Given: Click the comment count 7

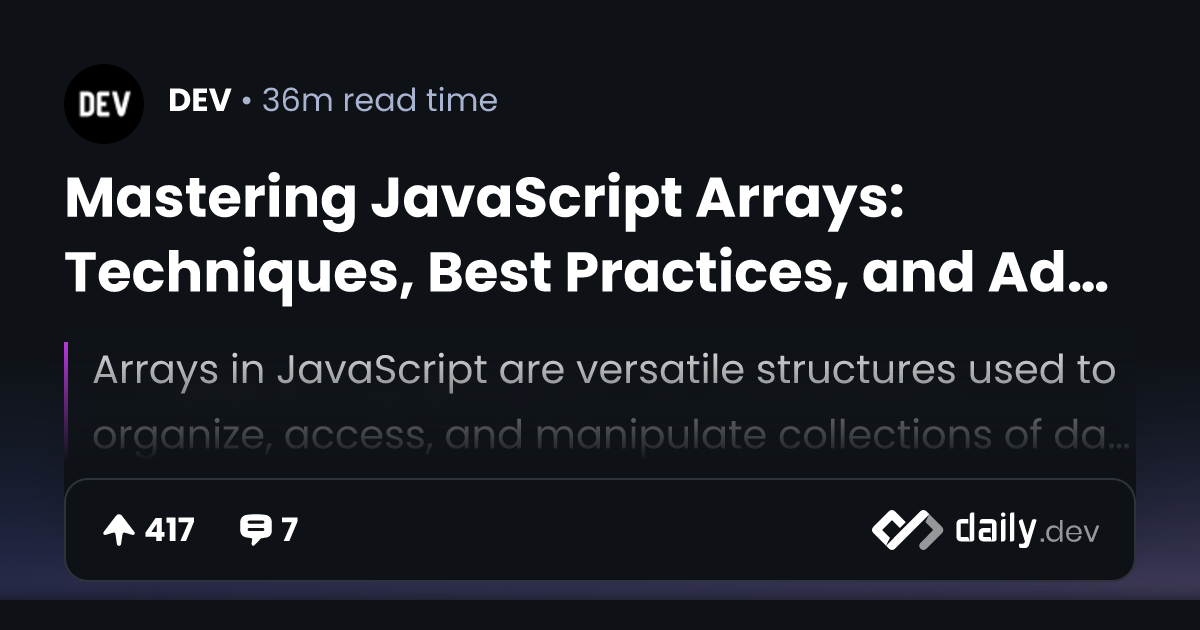Looking at the screenshot, I should tap(289, 530).
